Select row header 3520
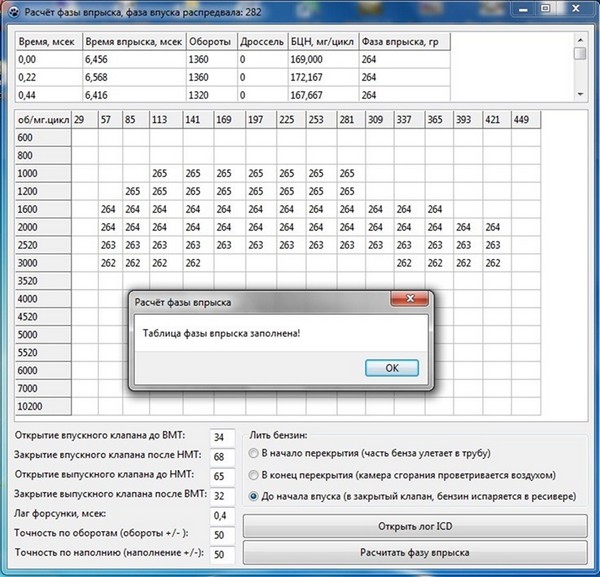Screen dimensions: 600x577 [43, 281]
